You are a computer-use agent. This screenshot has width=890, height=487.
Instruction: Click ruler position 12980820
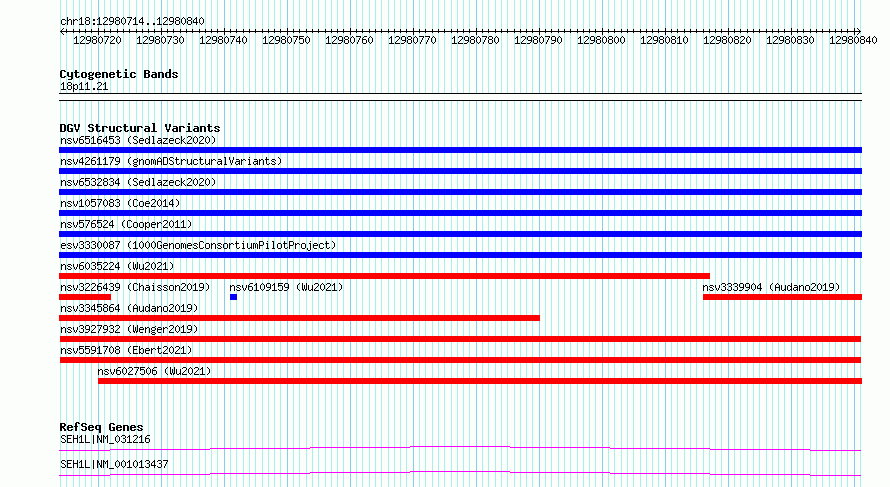pos(727,40)
